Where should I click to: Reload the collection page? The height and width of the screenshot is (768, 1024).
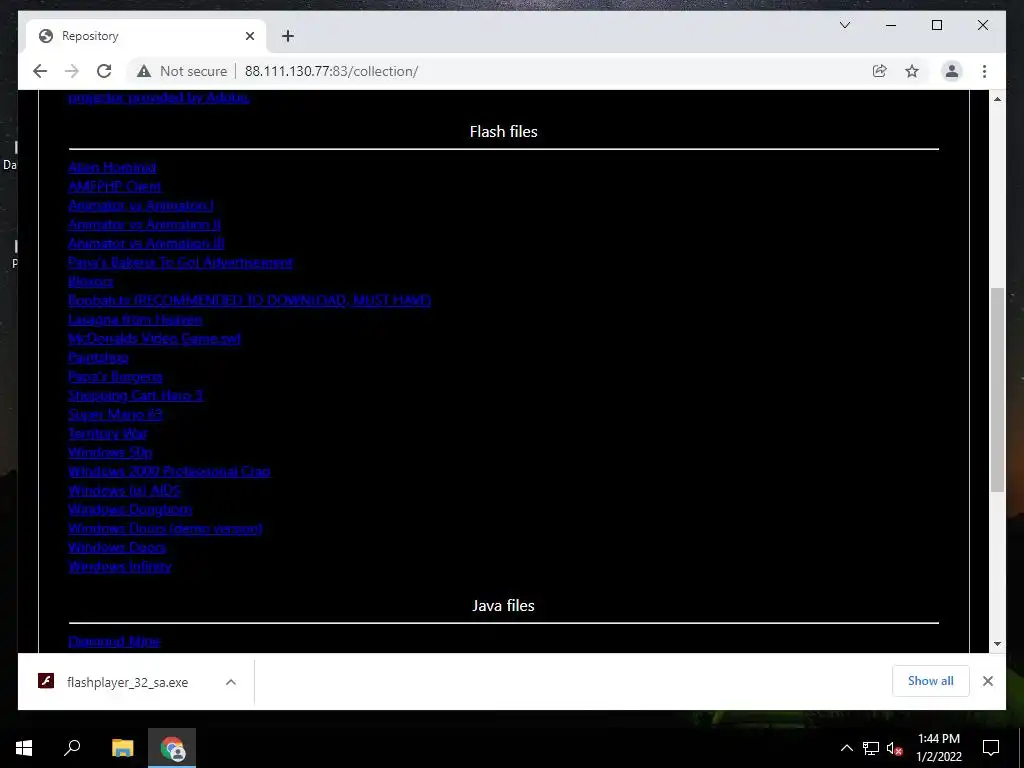pos(104,71)
